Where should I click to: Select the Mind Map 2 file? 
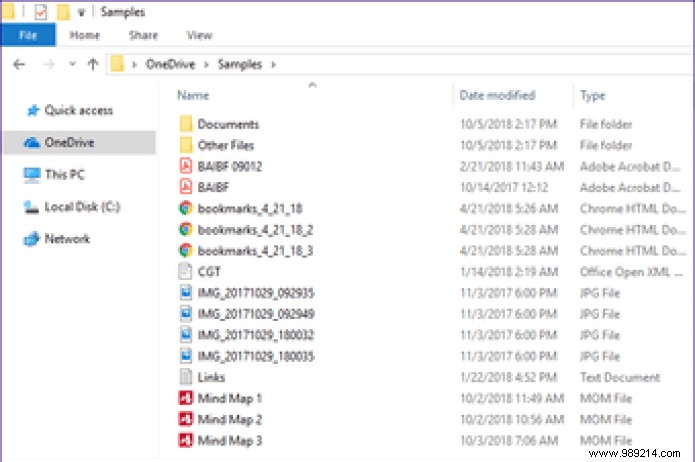pos(230,419)
